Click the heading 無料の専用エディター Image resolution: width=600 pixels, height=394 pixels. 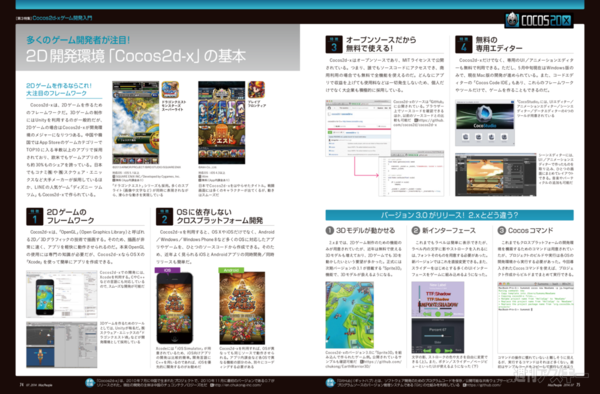point(499,44)
